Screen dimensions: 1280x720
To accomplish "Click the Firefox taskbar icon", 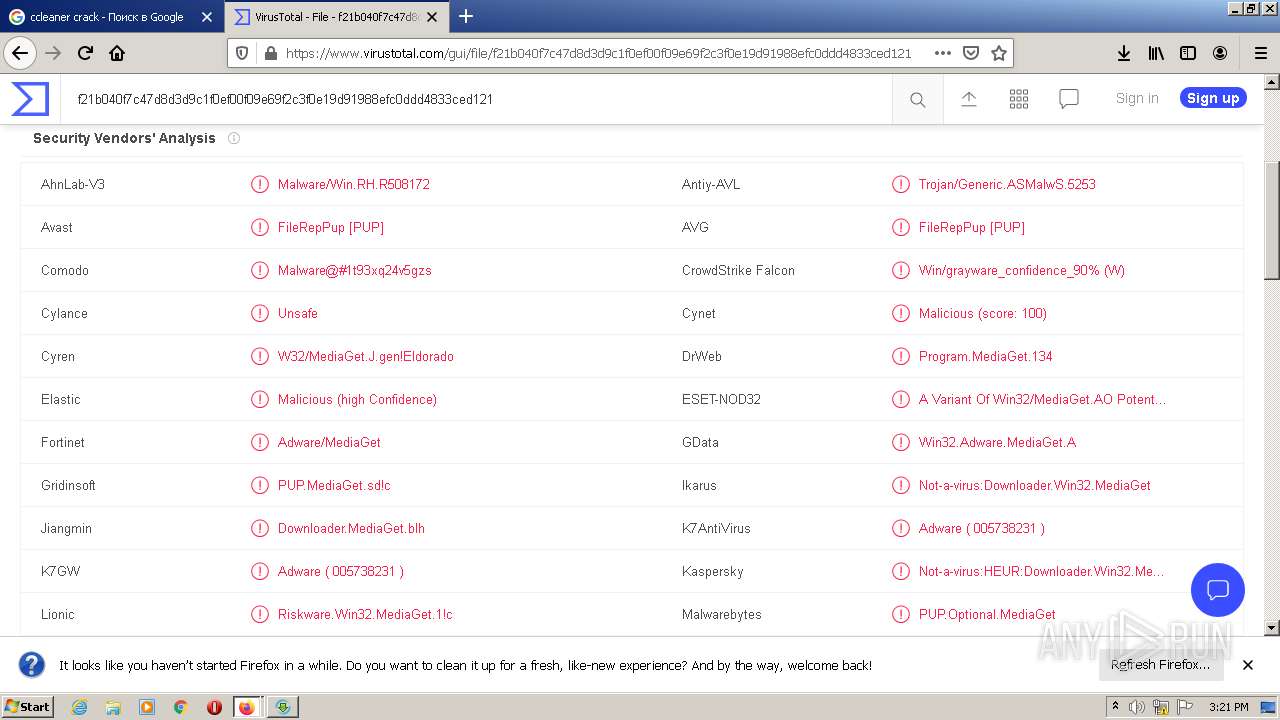I will 246,707.
